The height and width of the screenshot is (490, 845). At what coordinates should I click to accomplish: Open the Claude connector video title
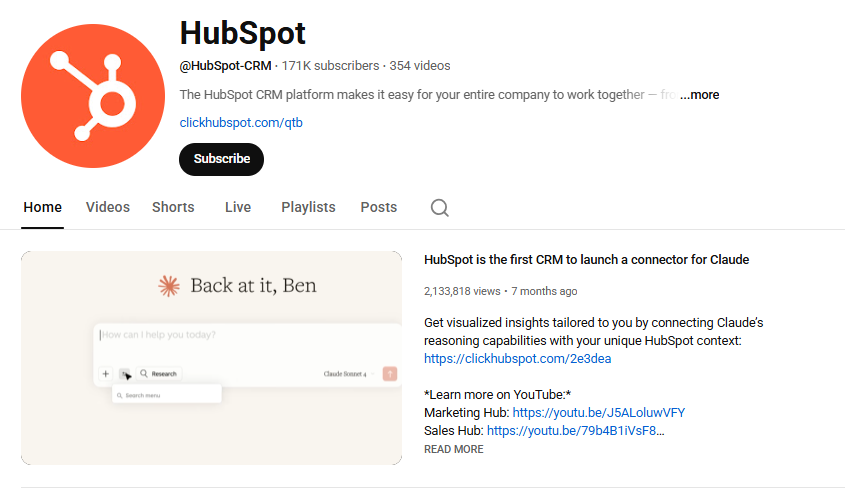point(586,260)
